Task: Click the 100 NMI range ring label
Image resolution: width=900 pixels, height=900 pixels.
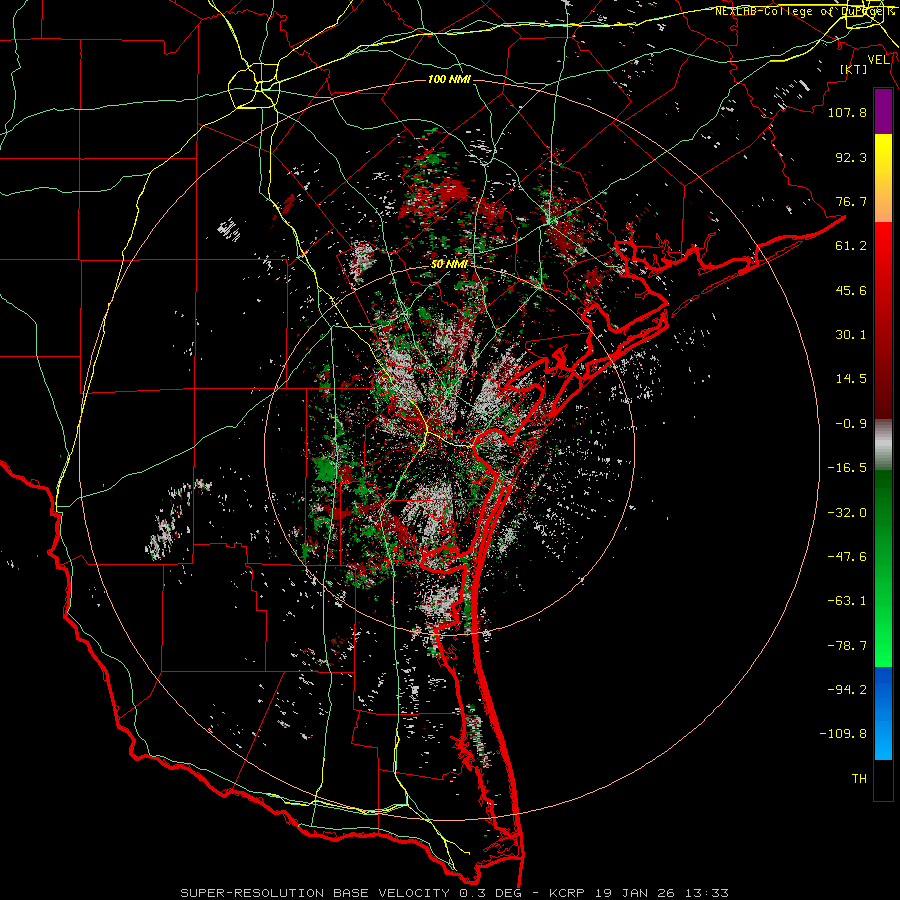Action: pos(449,79)
